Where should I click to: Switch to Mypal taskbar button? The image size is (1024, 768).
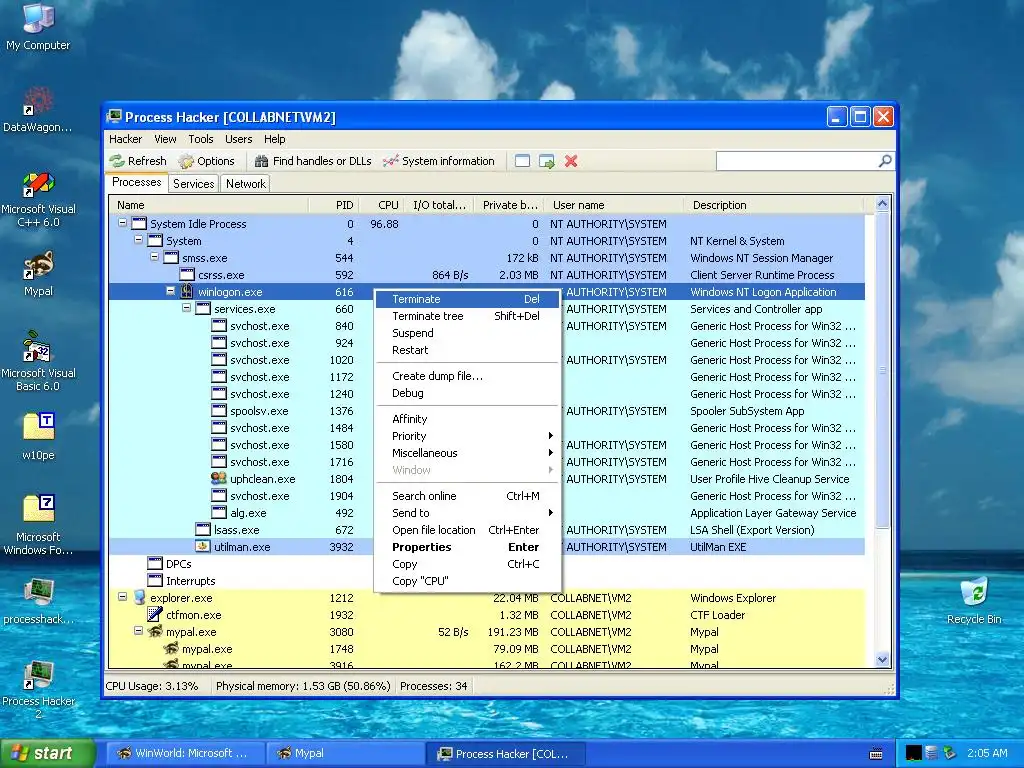pyautogui.click(x=345, y=754)
